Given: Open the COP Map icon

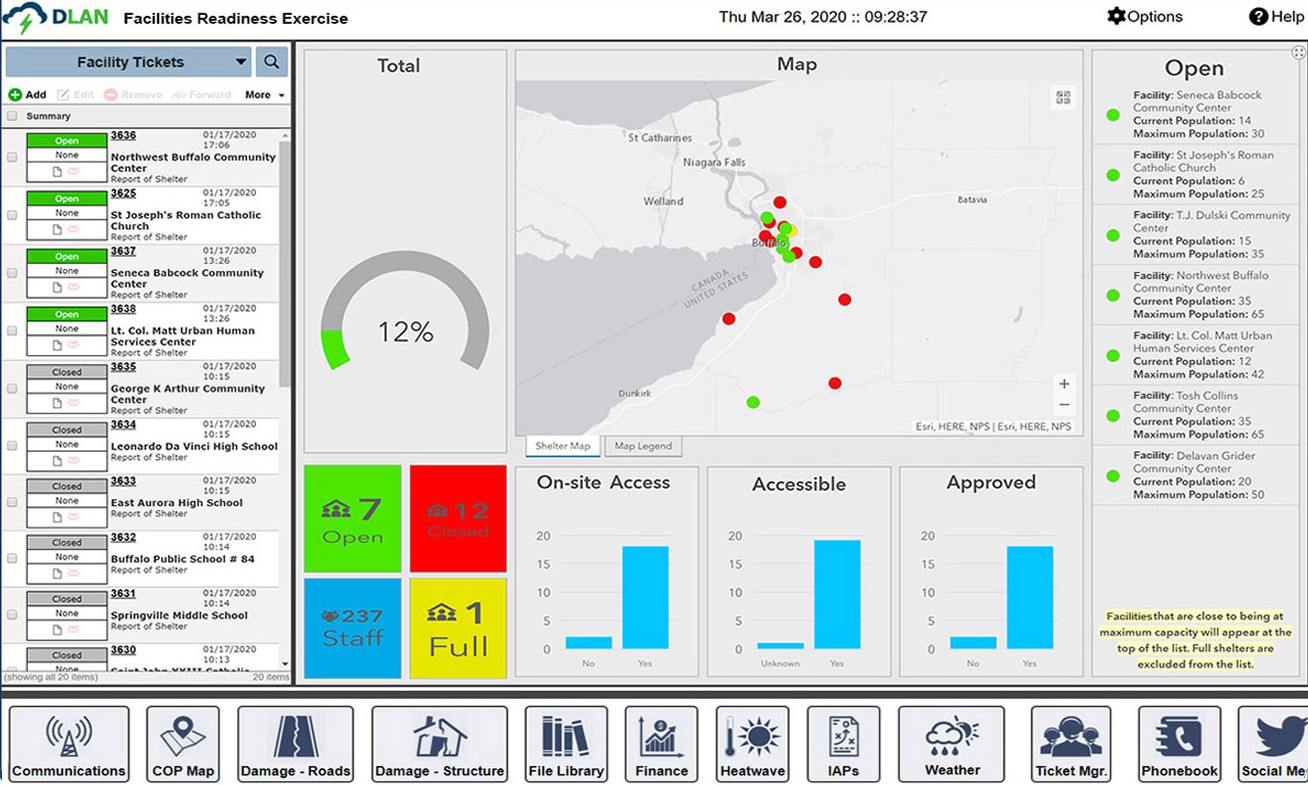Looking at the screenshot, I should [x=182, y=743].
